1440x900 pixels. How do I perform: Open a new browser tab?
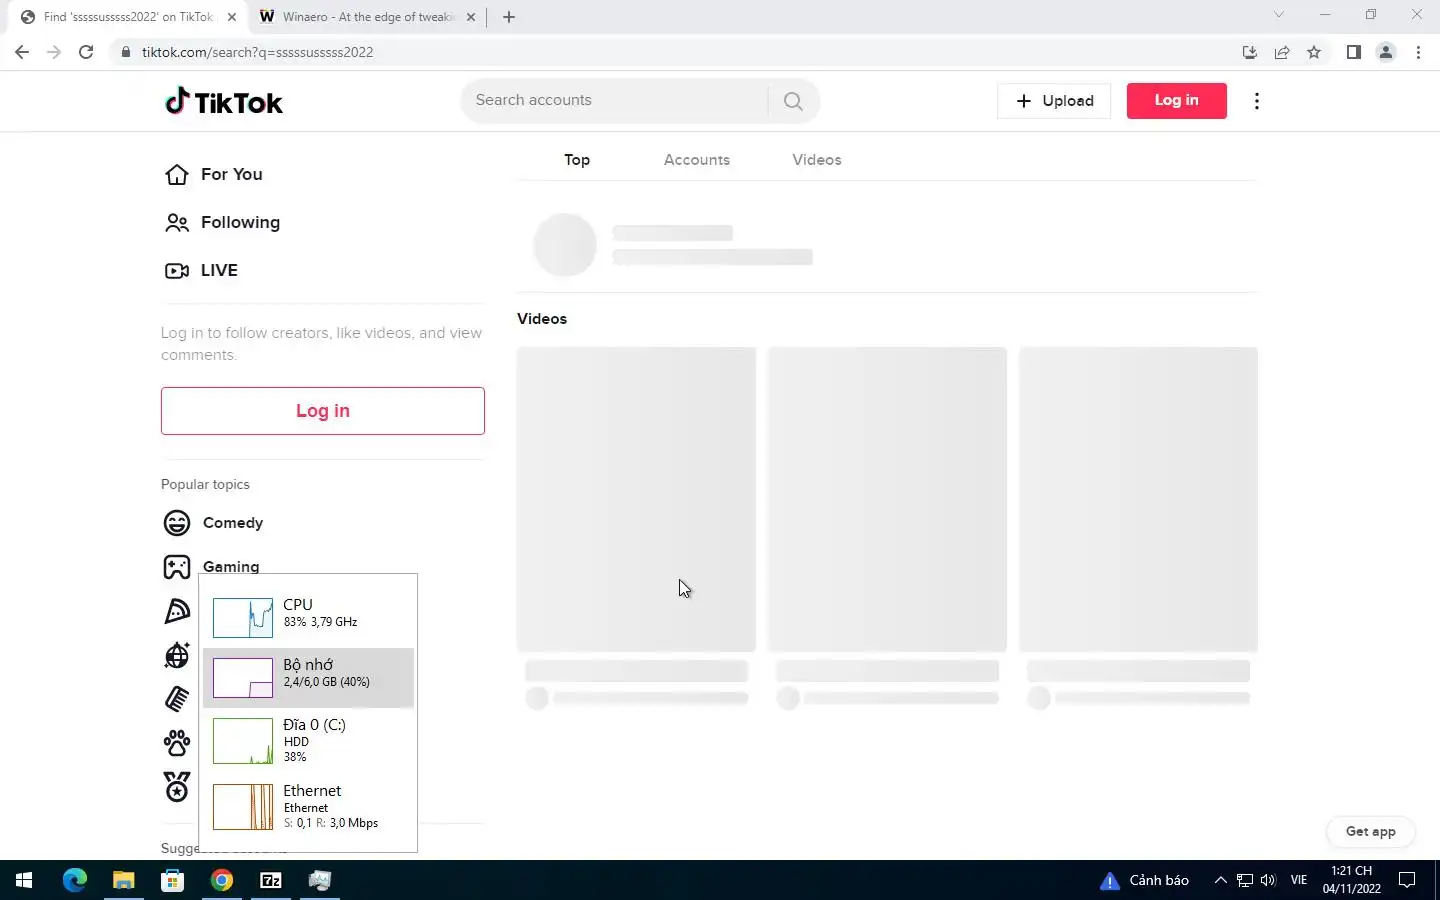(x=509, y=17)
